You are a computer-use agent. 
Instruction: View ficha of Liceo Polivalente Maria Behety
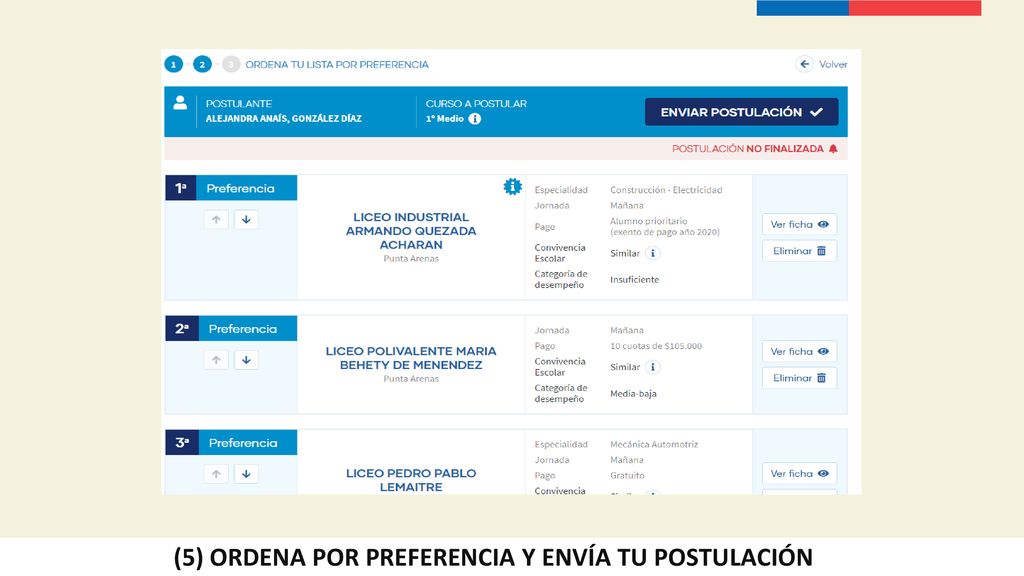click(799, 351)
